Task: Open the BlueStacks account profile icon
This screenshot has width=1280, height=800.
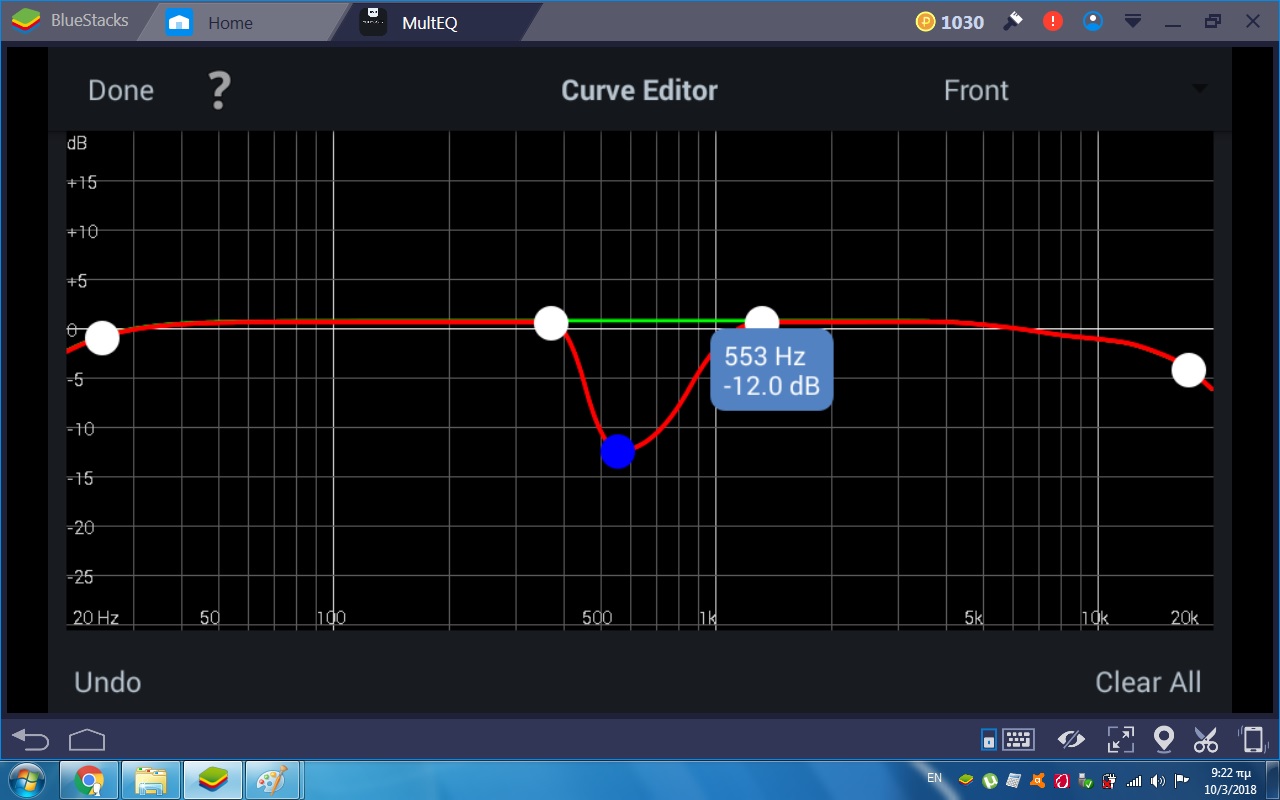Action: 1093,21
